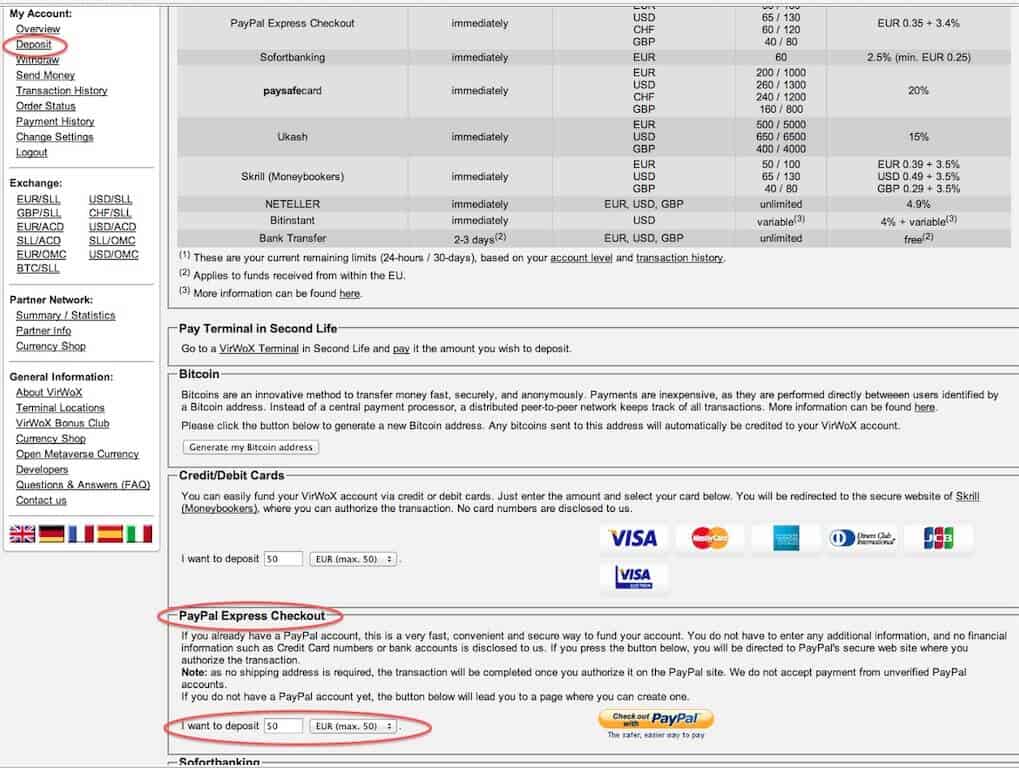Open the EUR/ACD exchange link

tap(40, 227)
